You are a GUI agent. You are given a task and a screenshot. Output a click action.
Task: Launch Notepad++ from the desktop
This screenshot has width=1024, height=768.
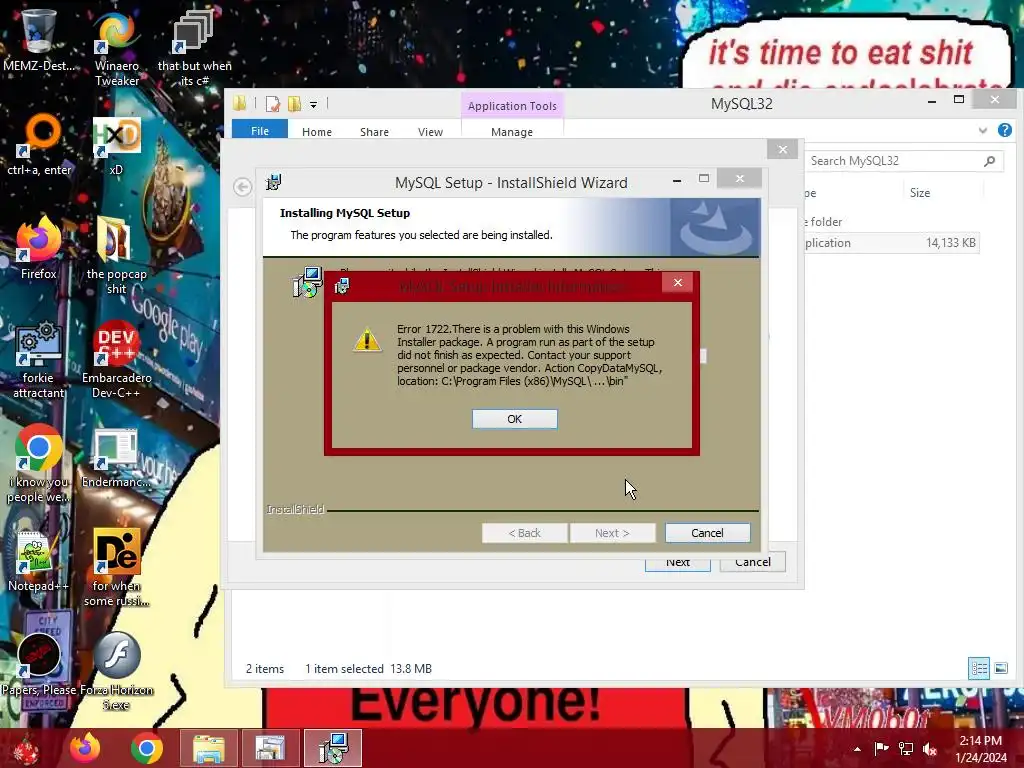[38, 560]
